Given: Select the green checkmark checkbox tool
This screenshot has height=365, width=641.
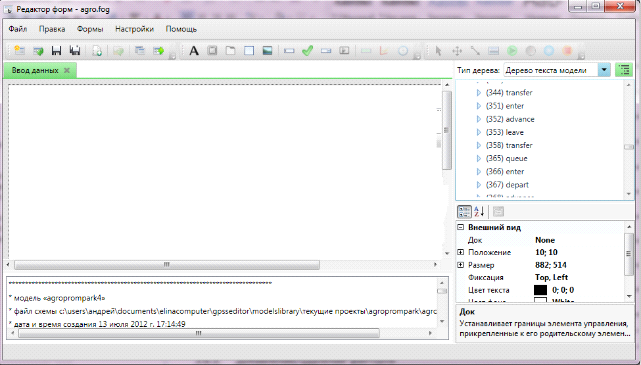Looking at the screenshot, I should point(307,51).
